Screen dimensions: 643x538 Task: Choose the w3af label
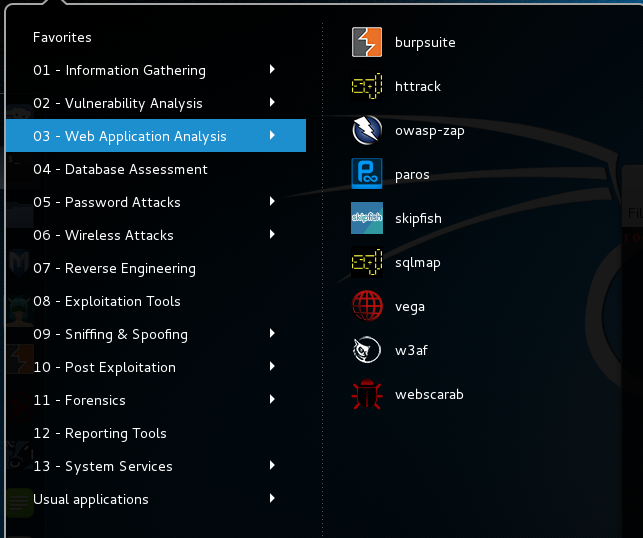[411, 350]
